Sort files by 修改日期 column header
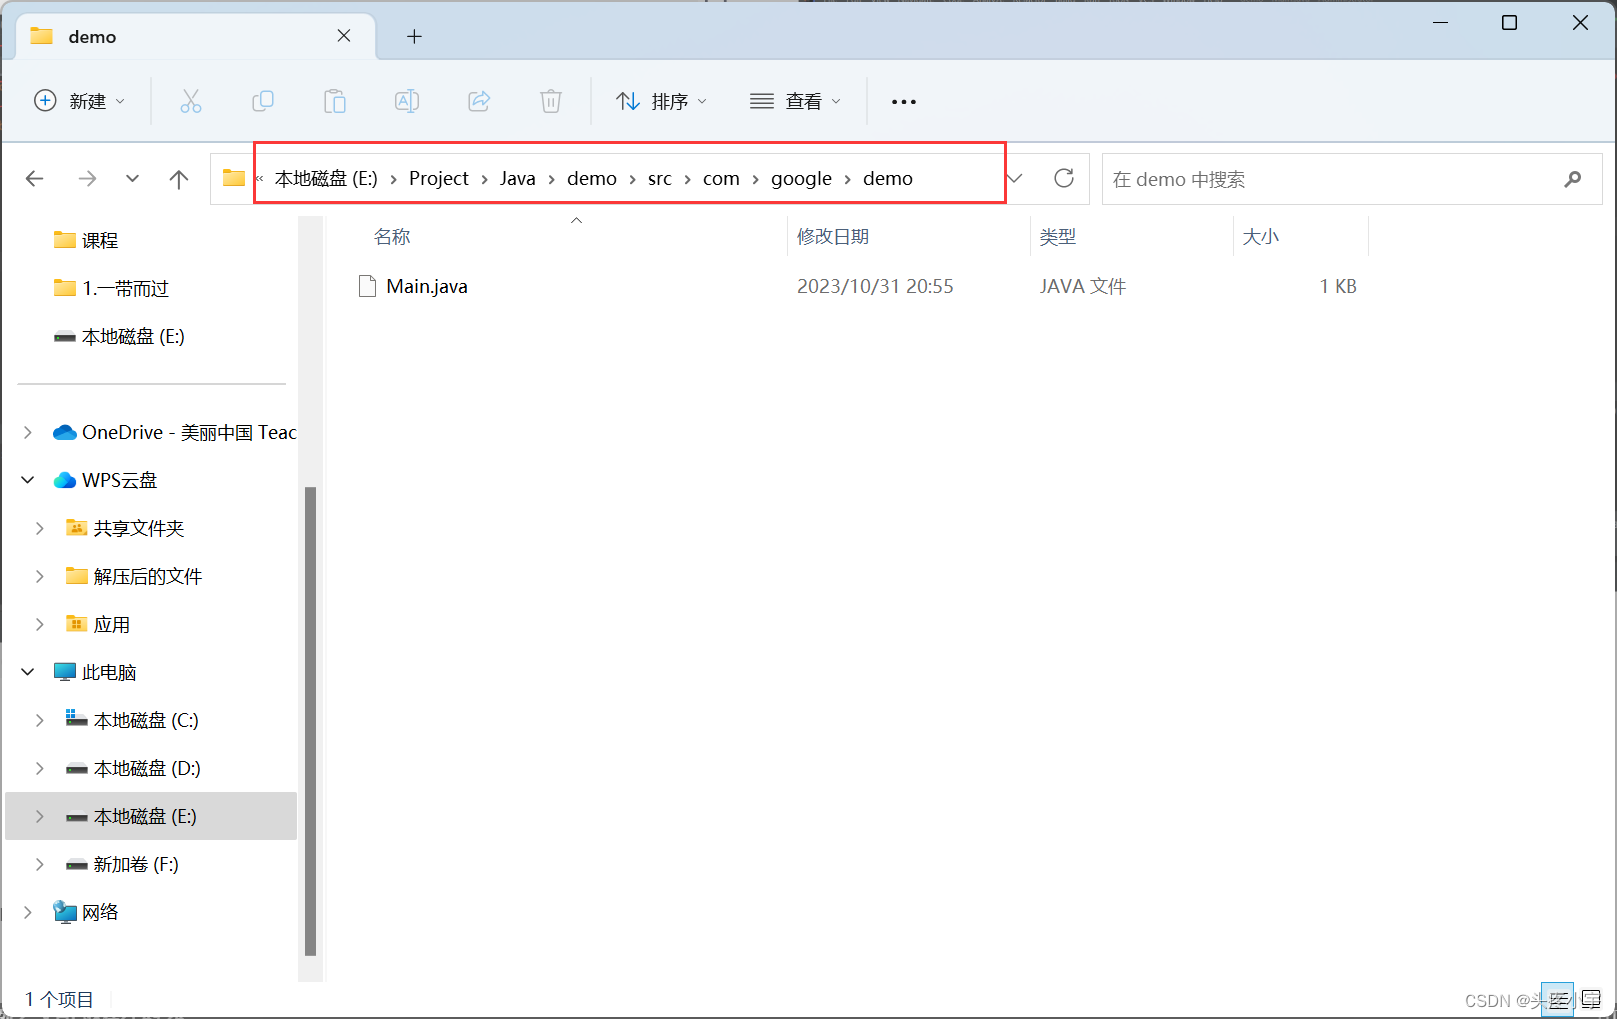Viewport: 1617px width, 1019px height. [834, 236]
